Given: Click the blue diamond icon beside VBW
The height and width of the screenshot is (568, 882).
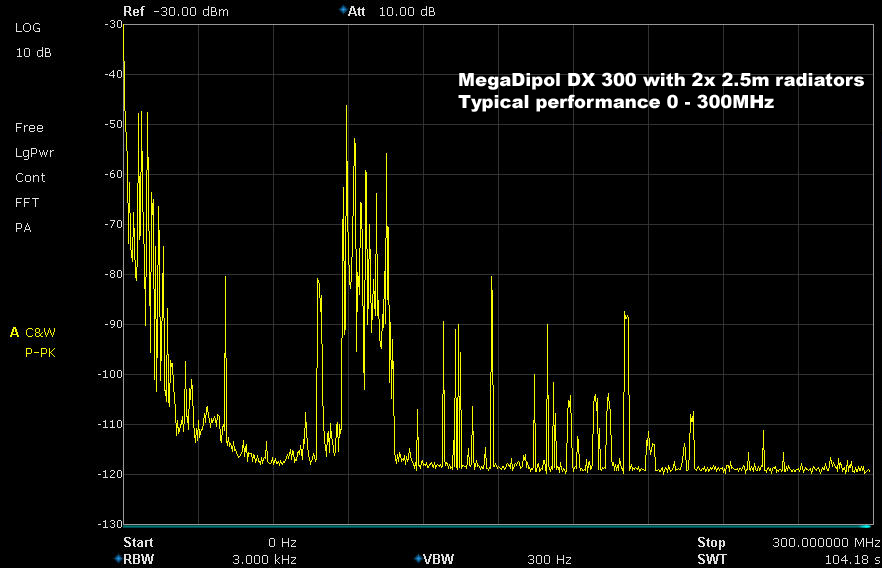Looking at the screenshot, I should point(418,558).
